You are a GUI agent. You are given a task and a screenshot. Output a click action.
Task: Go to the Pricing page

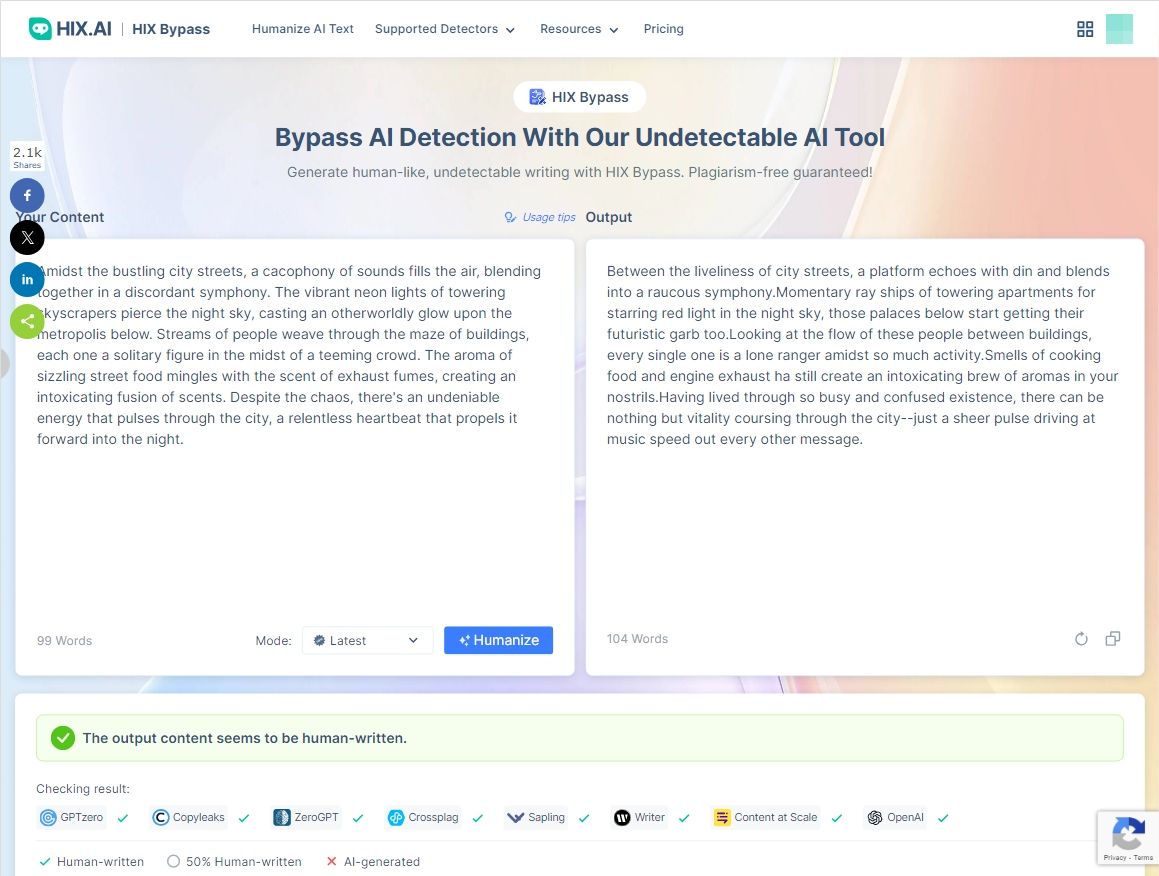click(664, 29)
